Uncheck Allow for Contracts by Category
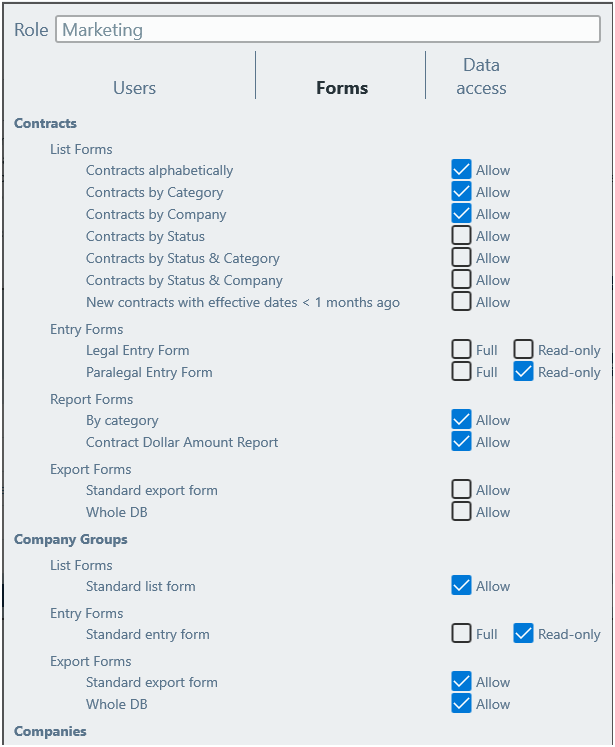 (461, 193)
